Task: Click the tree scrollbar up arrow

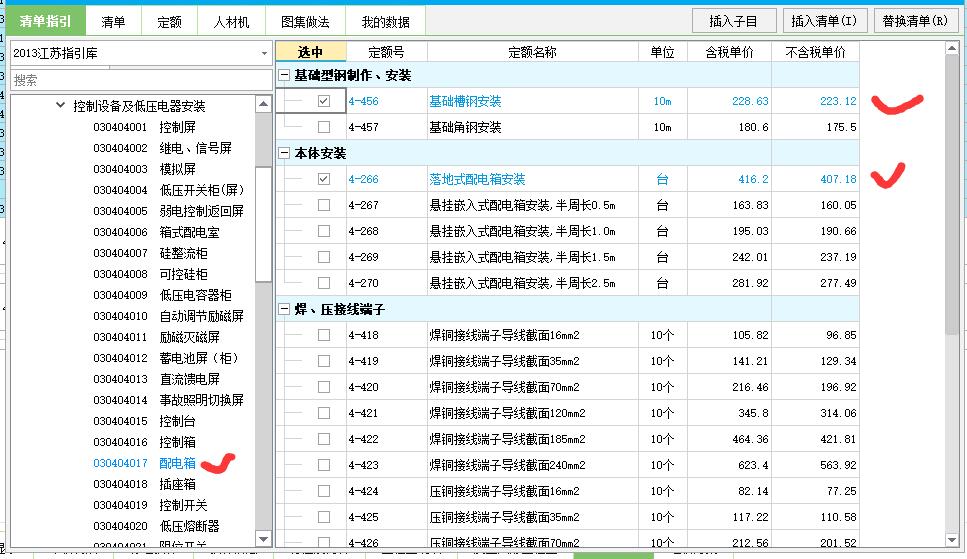Action: 263,104
